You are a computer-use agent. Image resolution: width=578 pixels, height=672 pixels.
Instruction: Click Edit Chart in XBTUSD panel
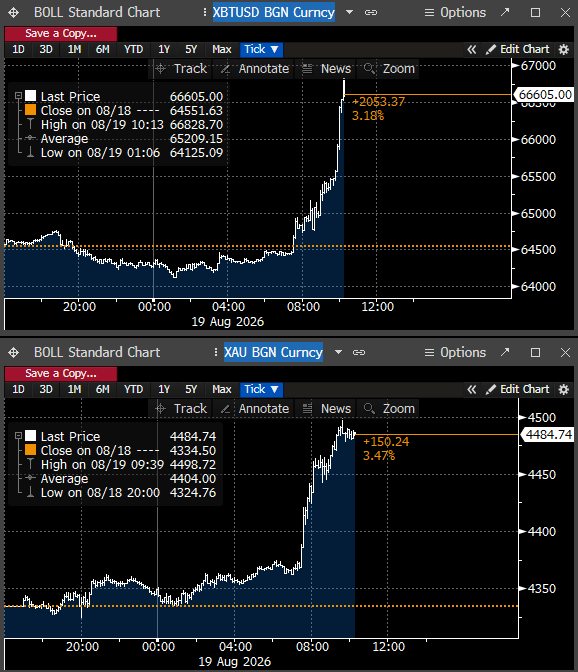coord(517,49)
